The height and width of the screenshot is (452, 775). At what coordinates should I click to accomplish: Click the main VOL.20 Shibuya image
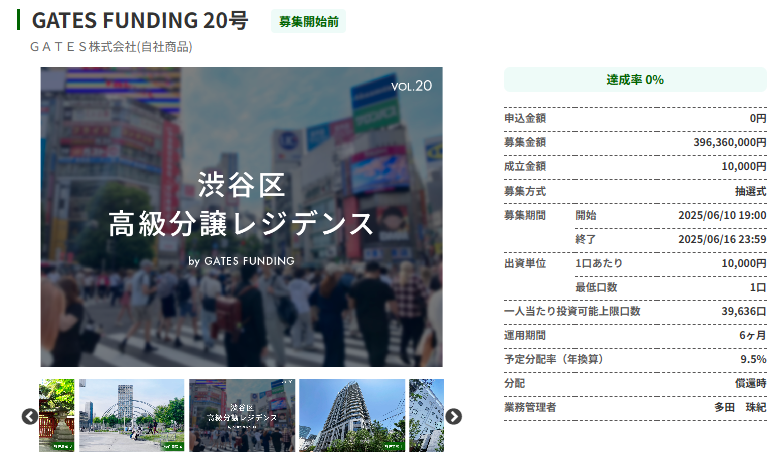coord(242,217)
